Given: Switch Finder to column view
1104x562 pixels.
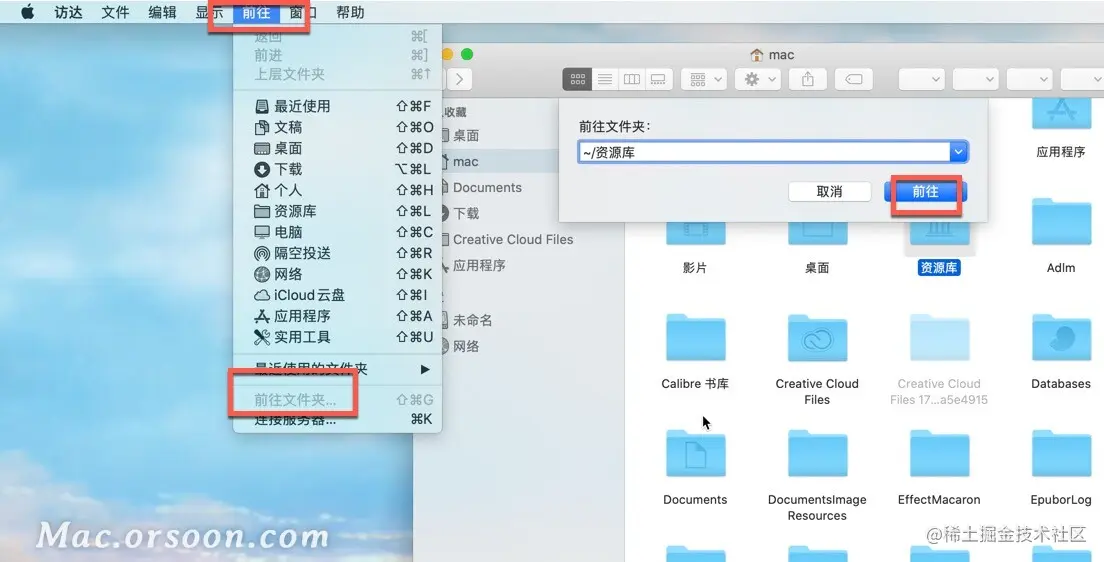Looking at the screenshot, I should pyautogui.click(x=632, y=80).
